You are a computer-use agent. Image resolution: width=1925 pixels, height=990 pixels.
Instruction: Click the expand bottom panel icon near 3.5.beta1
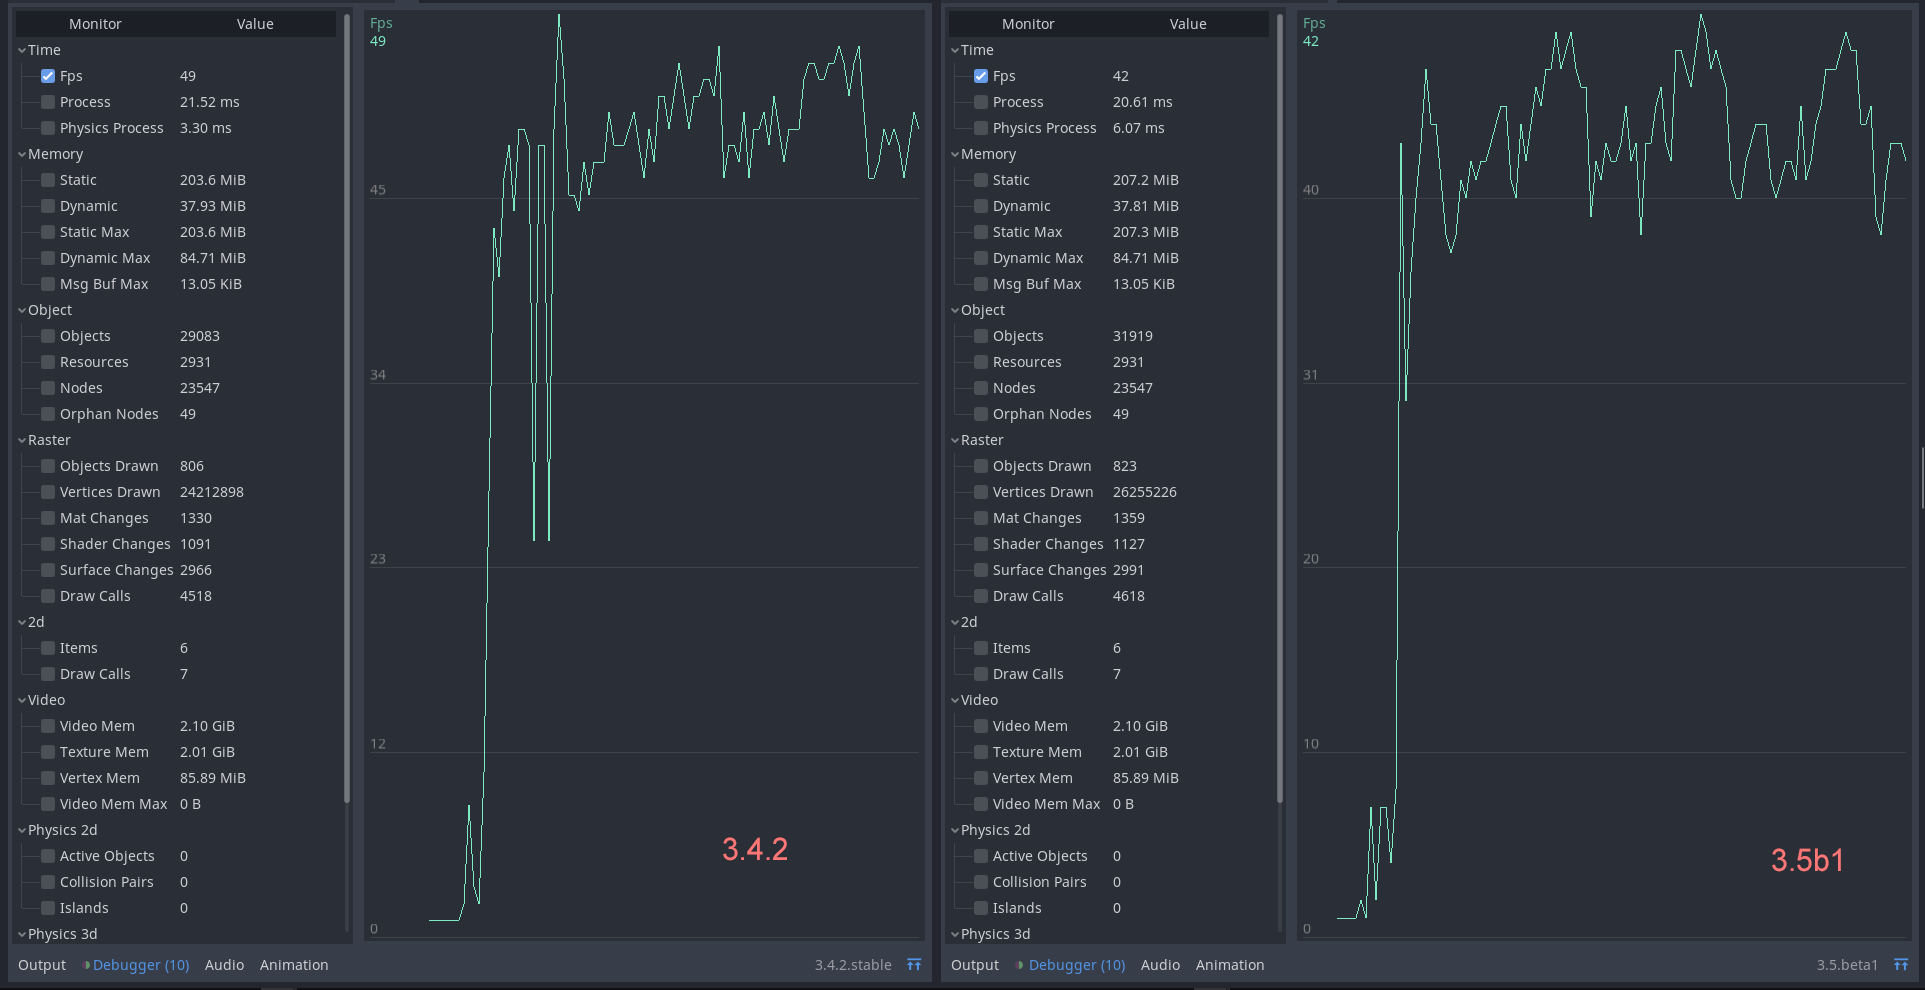point(1902,964)
